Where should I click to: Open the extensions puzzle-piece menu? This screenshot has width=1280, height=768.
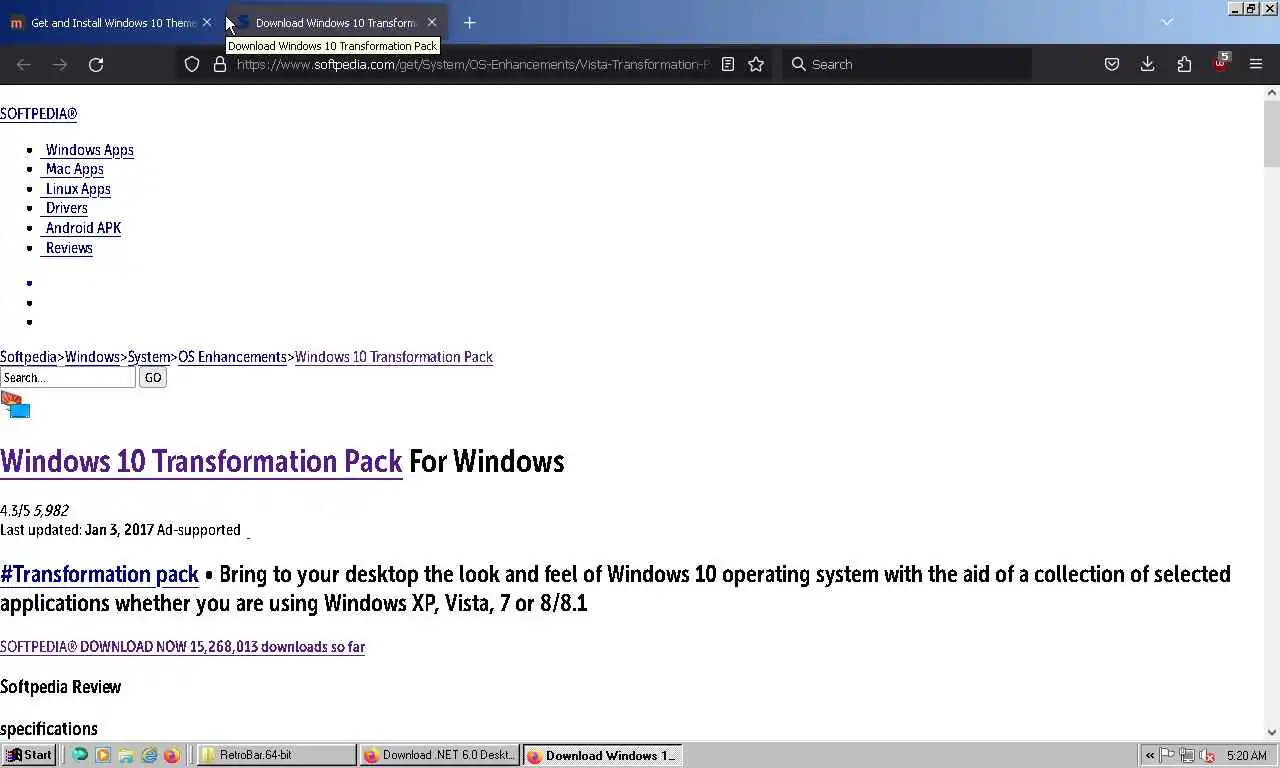[1184, 64]
